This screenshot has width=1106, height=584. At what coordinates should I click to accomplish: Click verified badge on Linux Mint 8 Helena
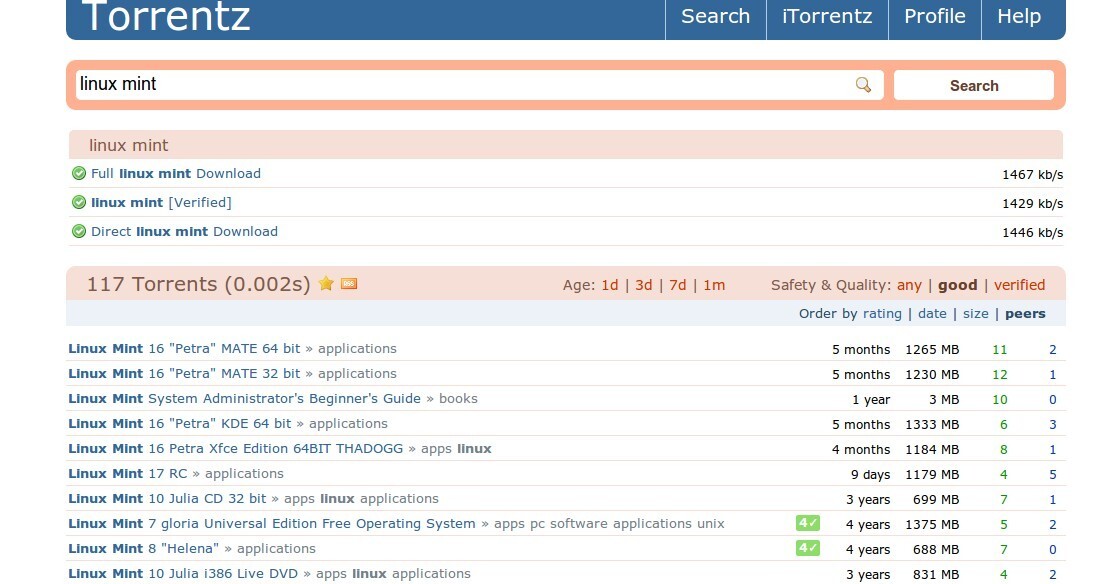[x=807, y=548]
